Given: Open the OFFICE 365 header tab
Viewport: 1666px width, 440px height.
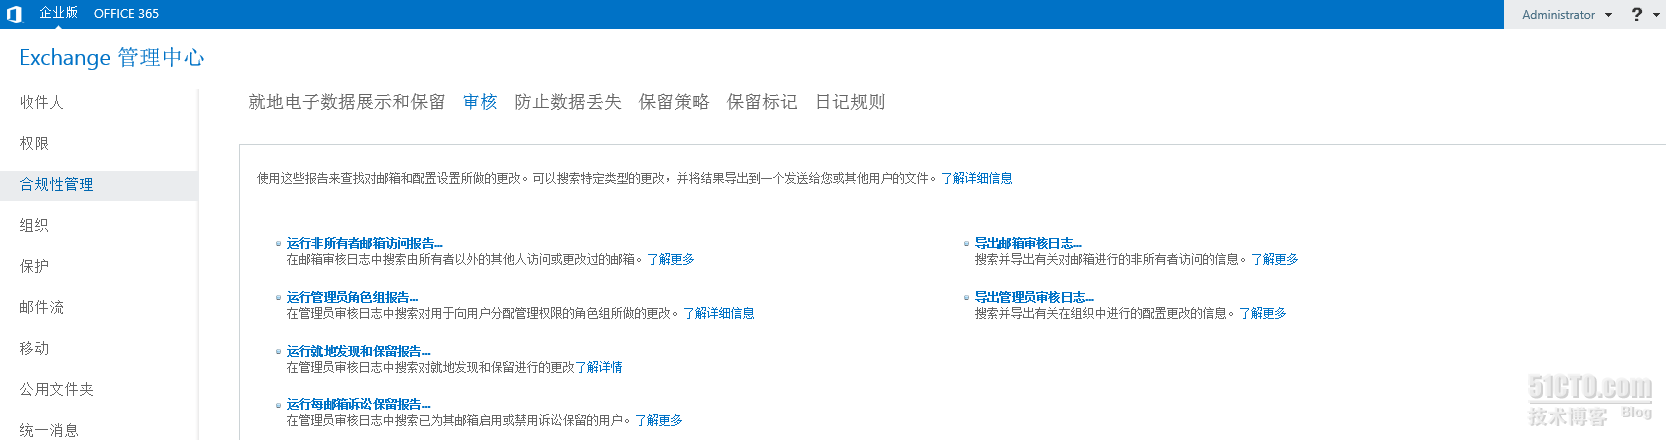Looking at the screenshot, I should point(126,14).
